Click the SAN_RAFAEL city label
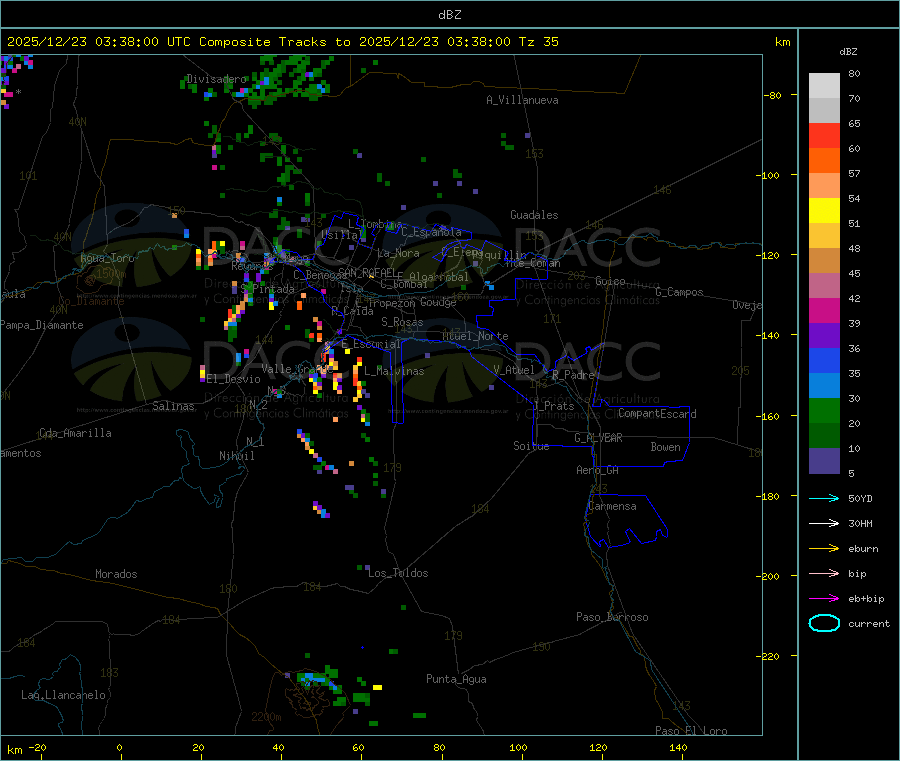The image size is (900, 761). tap(367, 272)
